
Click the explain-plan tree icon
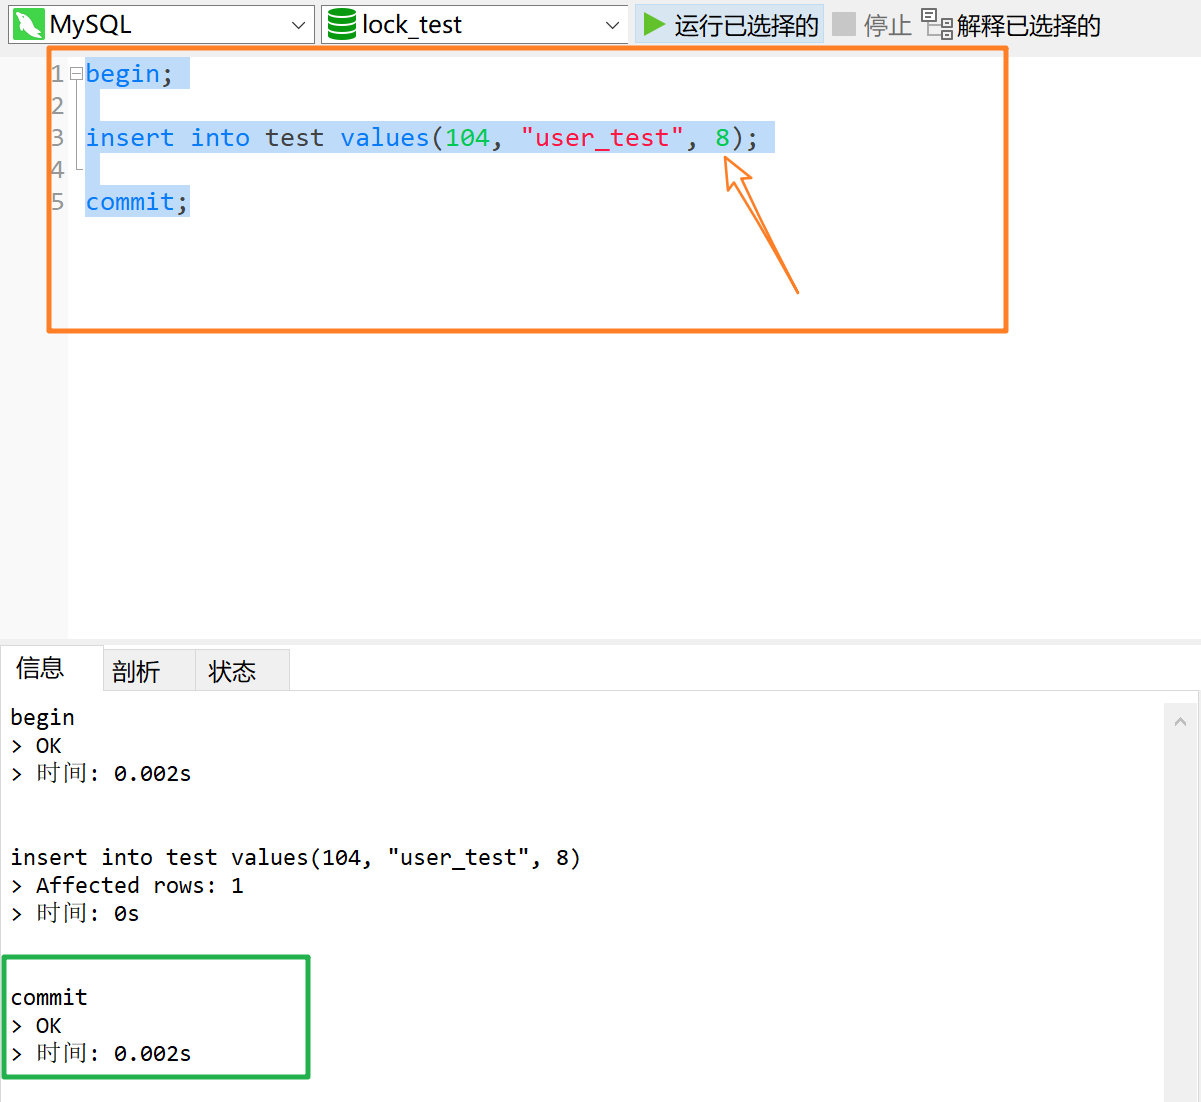(x=937, y=24)
